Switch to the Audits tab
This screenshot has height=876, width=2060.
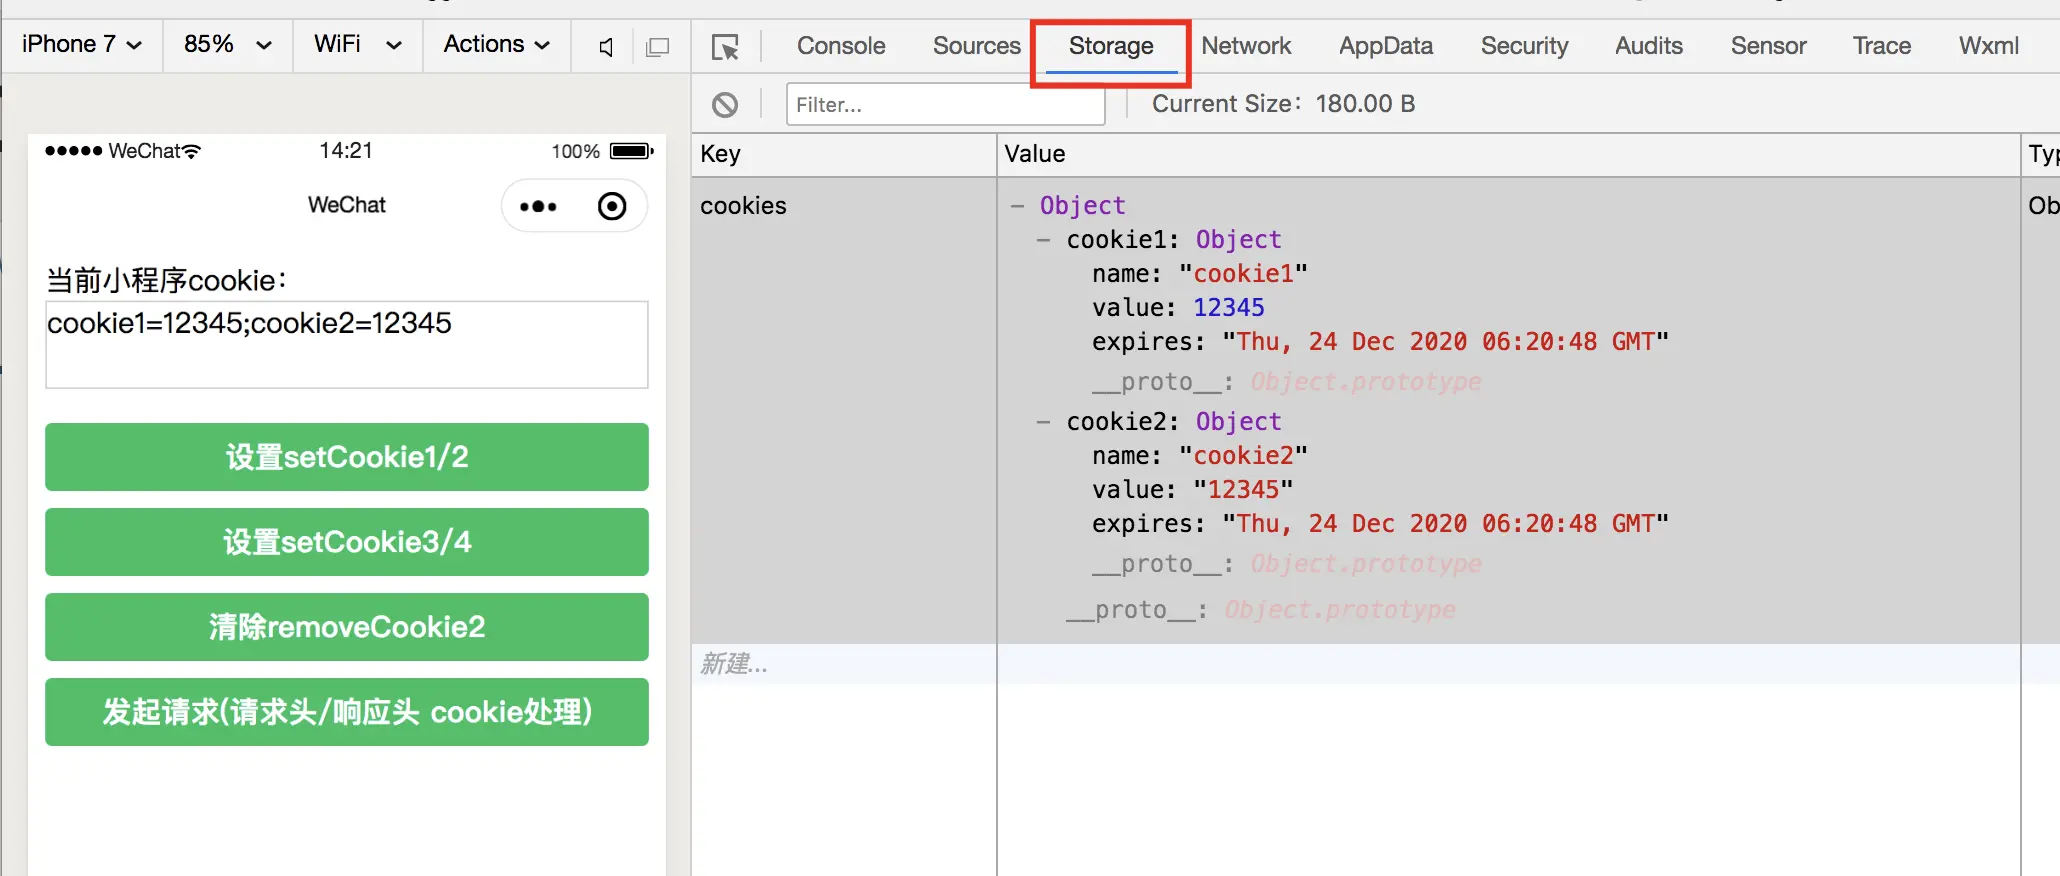(x=1649, y=46)
